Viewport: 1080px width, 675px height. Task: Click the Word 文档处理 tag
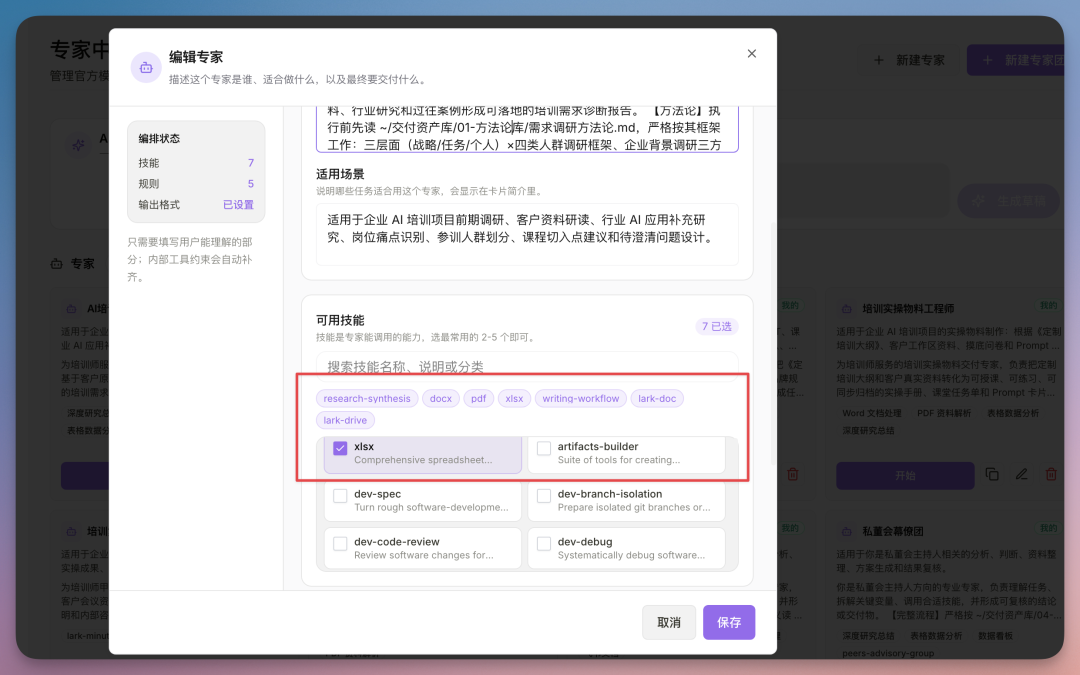(x=872, y=413)
